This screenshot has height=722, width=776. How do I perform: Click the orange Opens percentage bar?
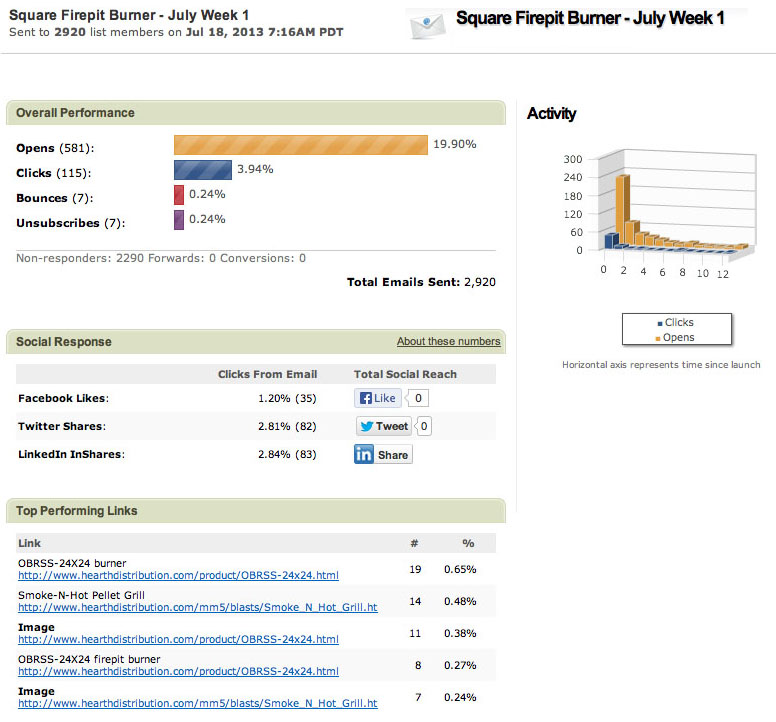coord(301,145)
